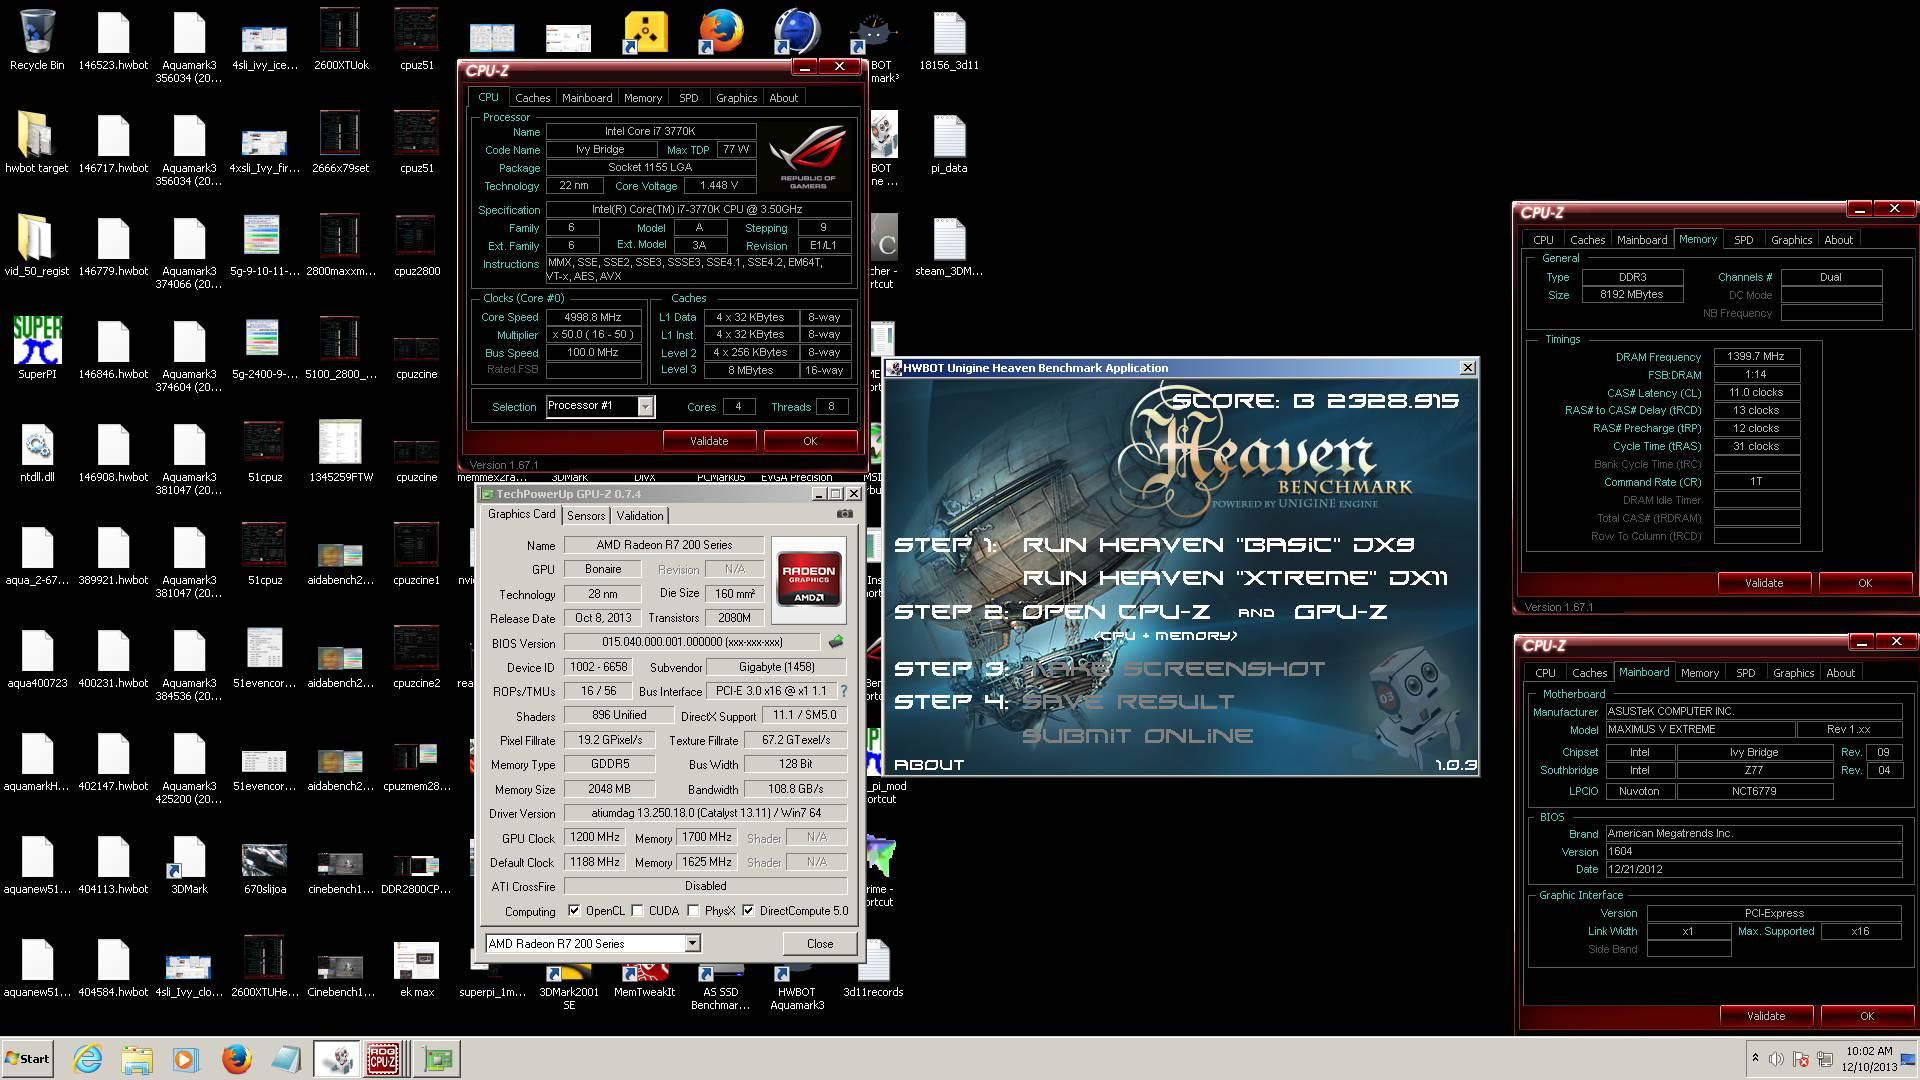Open the Sensors tab in GPU-Z
This screenshot has height=1080, width=1920.
pos(586,515)
